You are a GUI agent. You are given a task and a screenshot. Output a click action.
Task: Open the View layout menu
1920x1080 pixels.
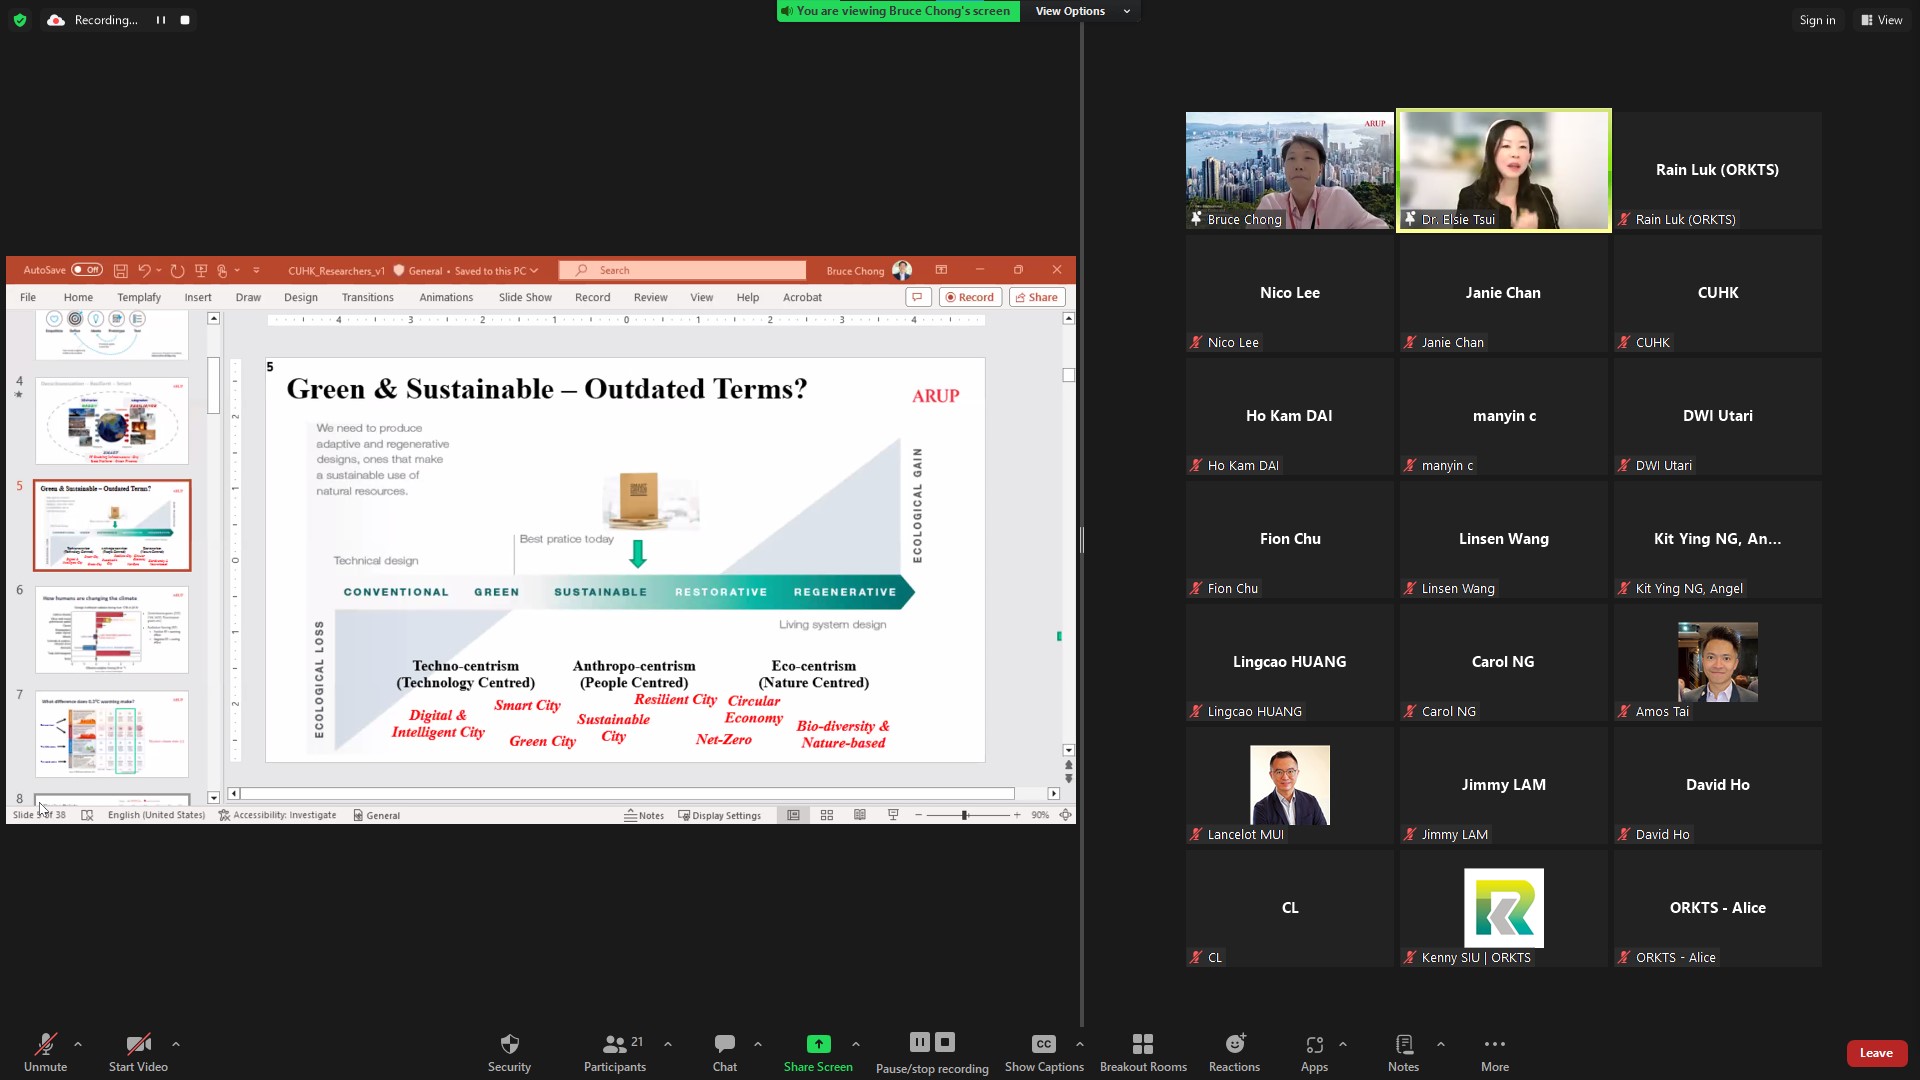pyautogui.click(x=1881, y=20)
